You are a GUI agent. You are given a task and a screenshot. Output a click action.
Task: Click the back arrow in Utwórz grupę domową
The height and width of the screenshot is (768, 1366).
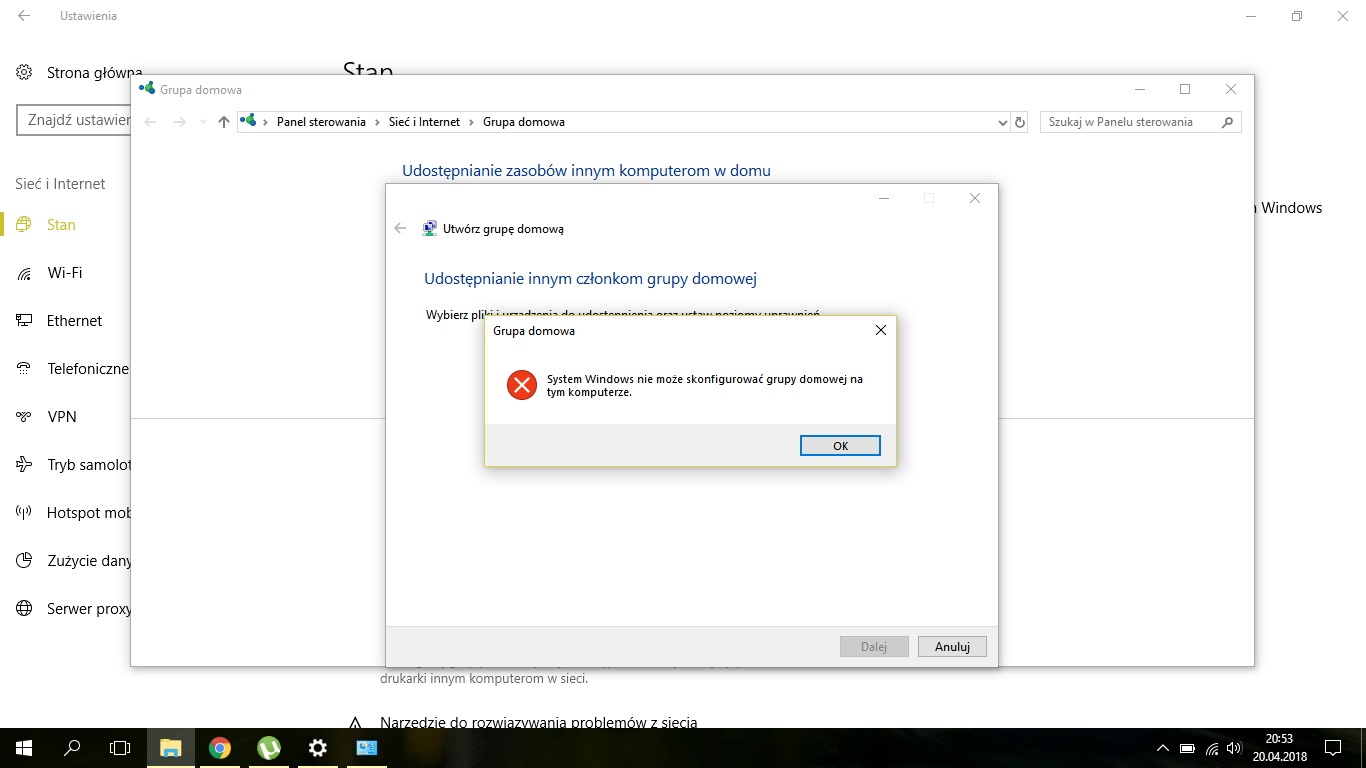[400, 229]
